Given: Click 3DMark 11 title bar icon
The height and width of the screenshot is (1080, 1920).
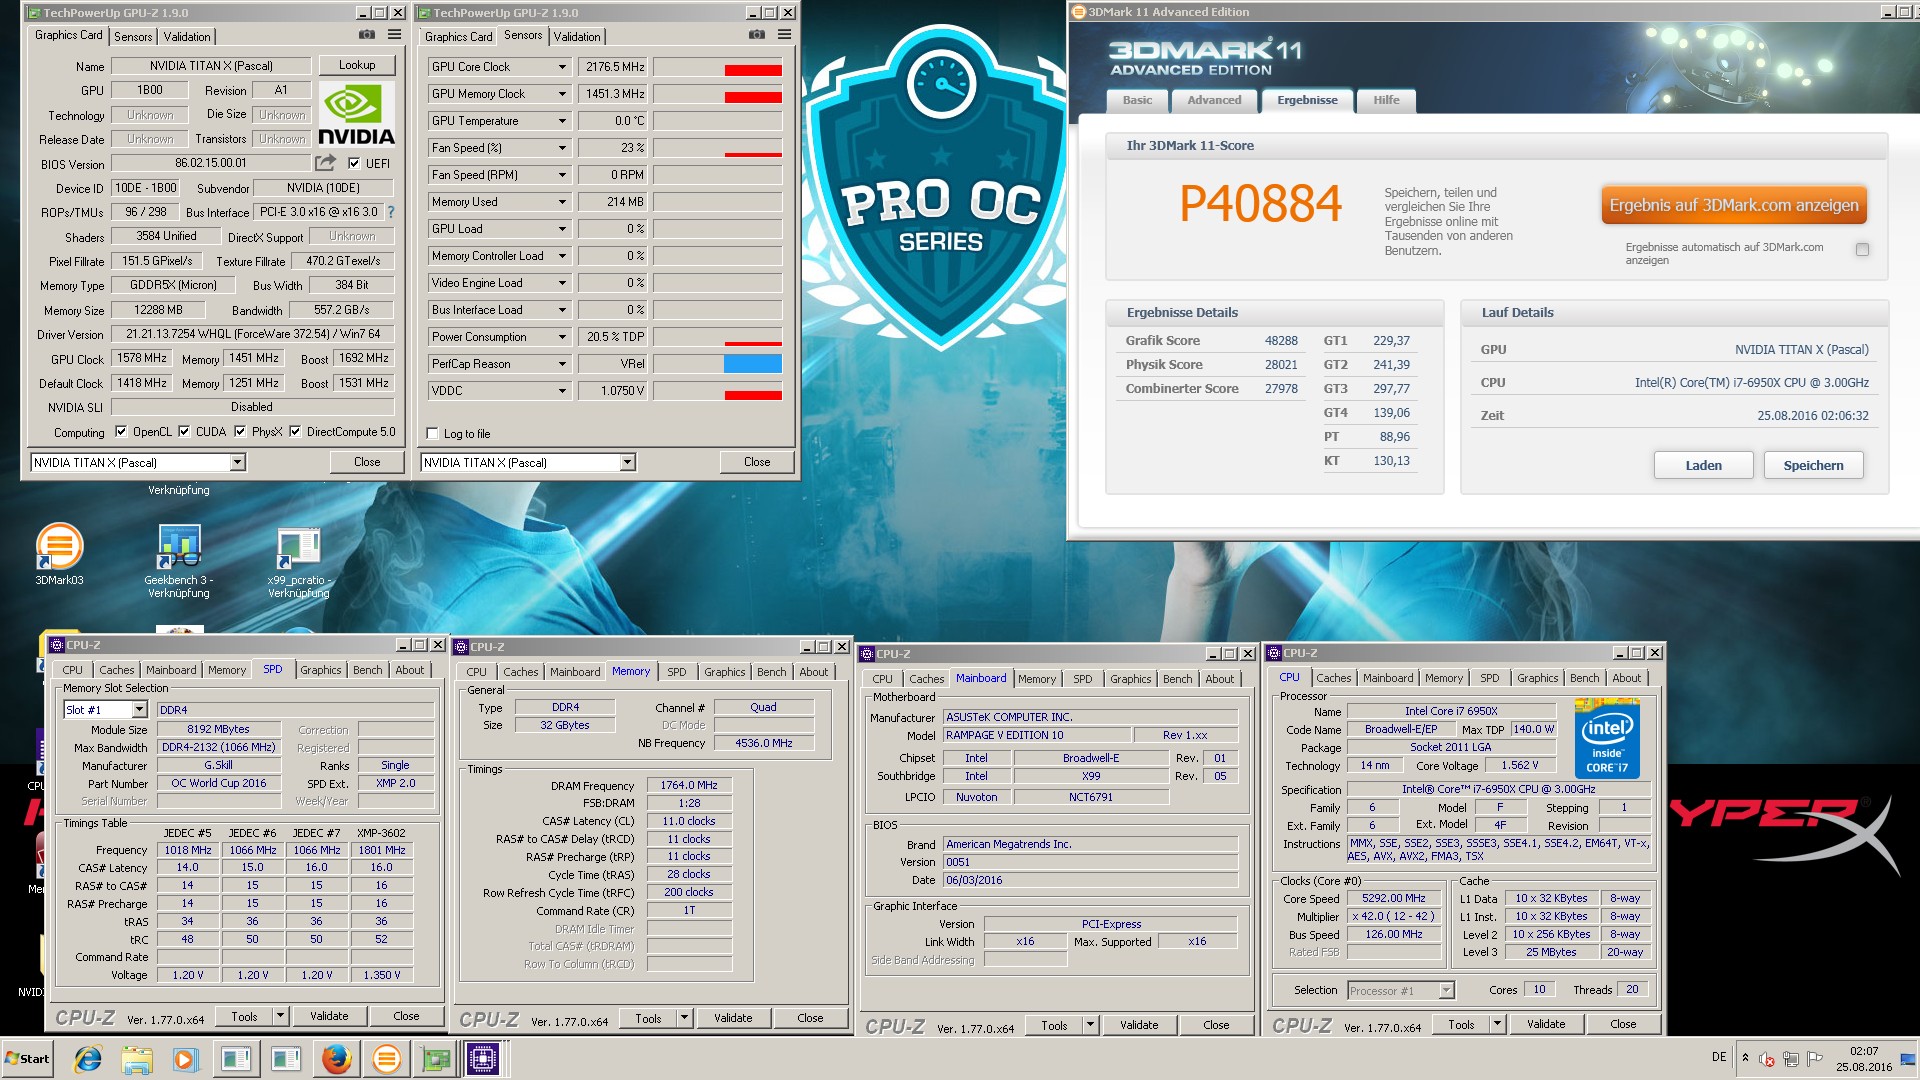Looking at the screenshot, I should pyautogui.click(x=1078, y=12).
